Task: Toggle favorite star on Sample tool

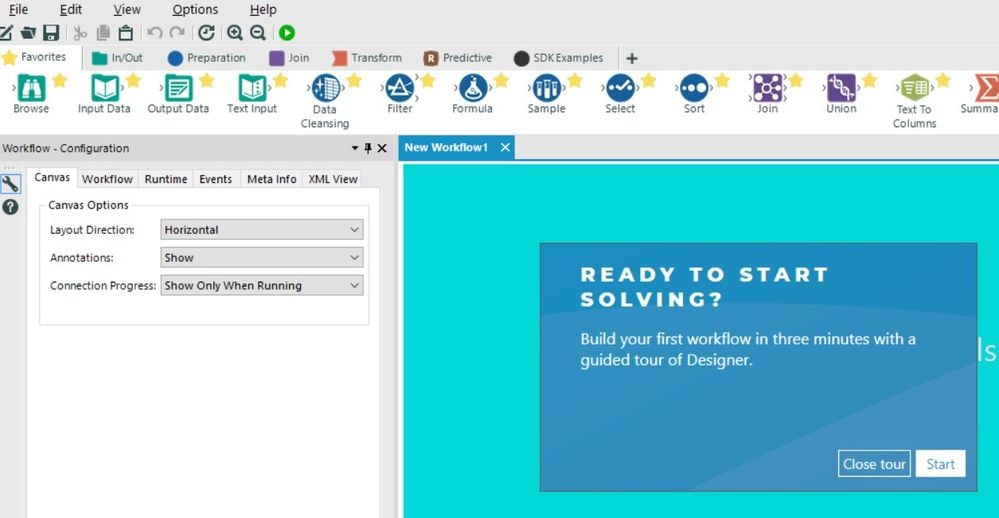Action: coord(575,80)
